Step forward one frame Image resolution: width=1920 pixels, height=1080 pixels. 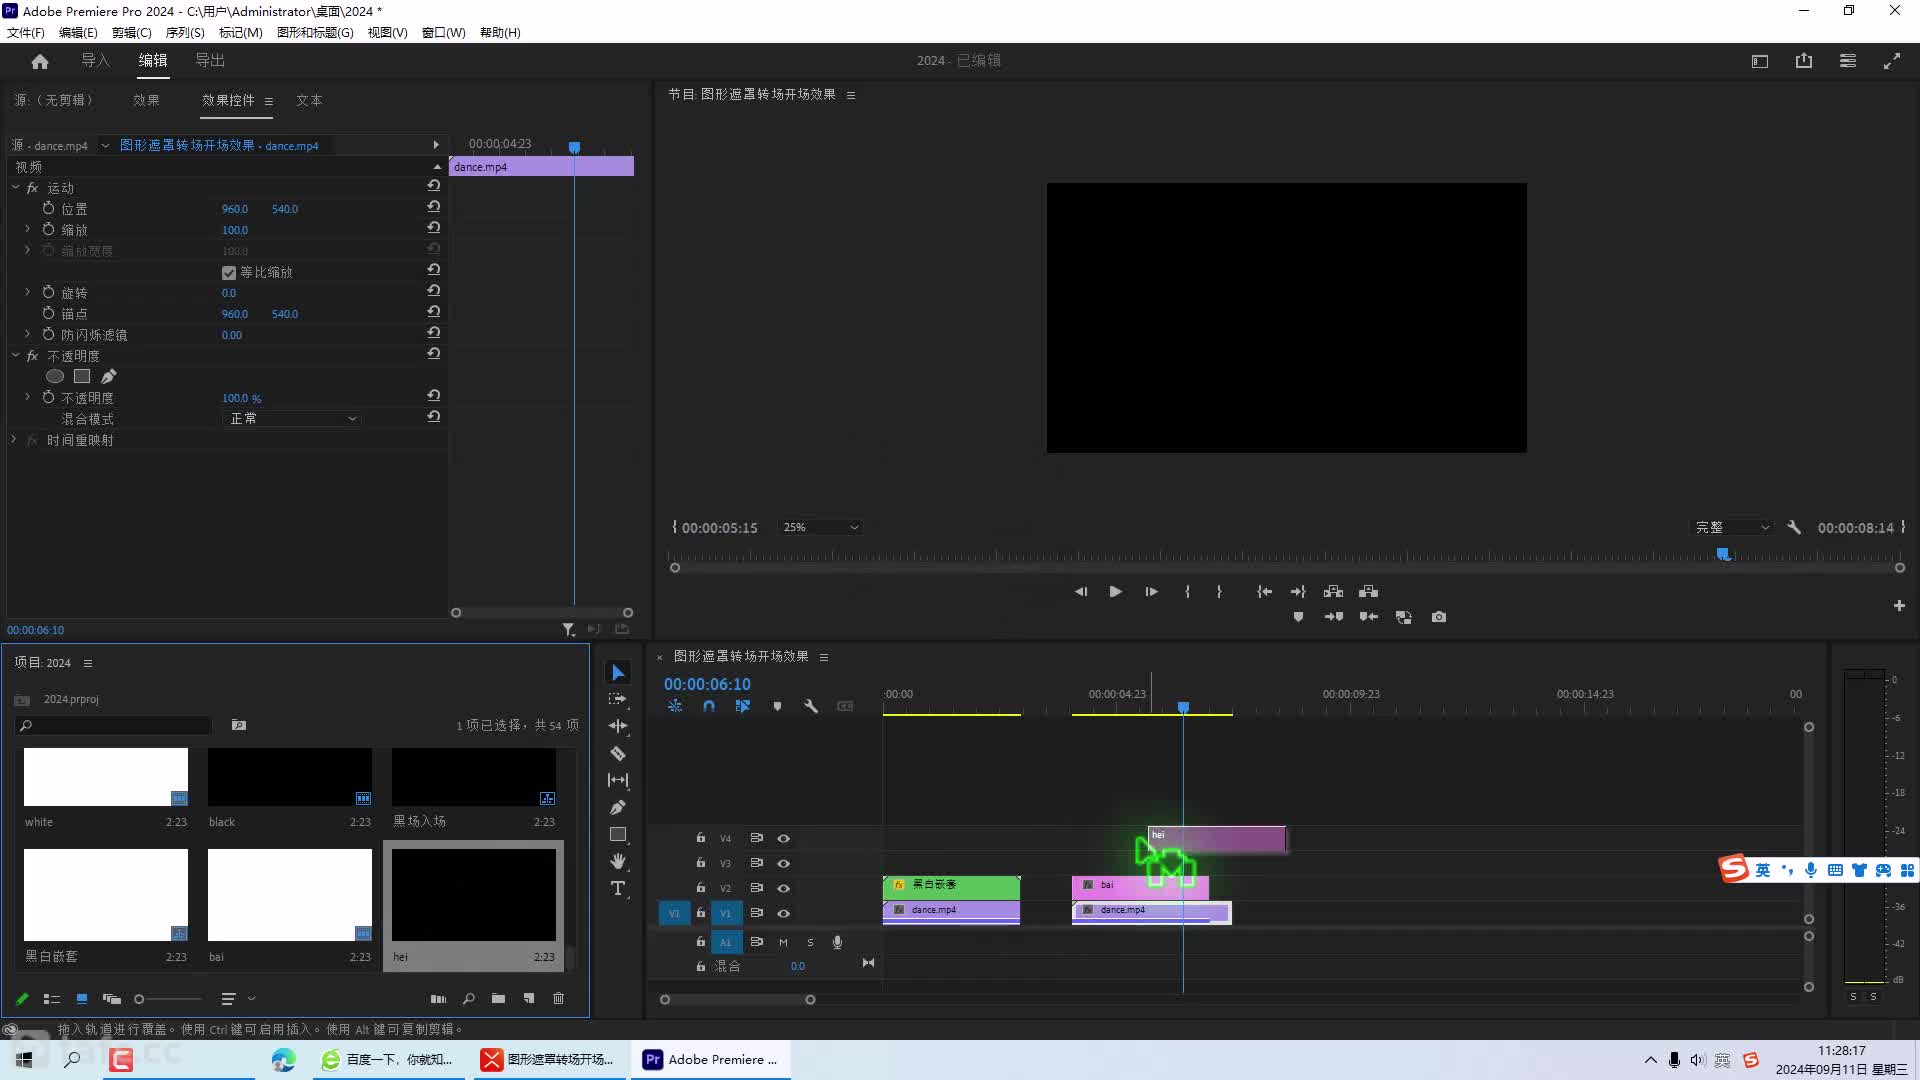click(x=1151, y=592)
